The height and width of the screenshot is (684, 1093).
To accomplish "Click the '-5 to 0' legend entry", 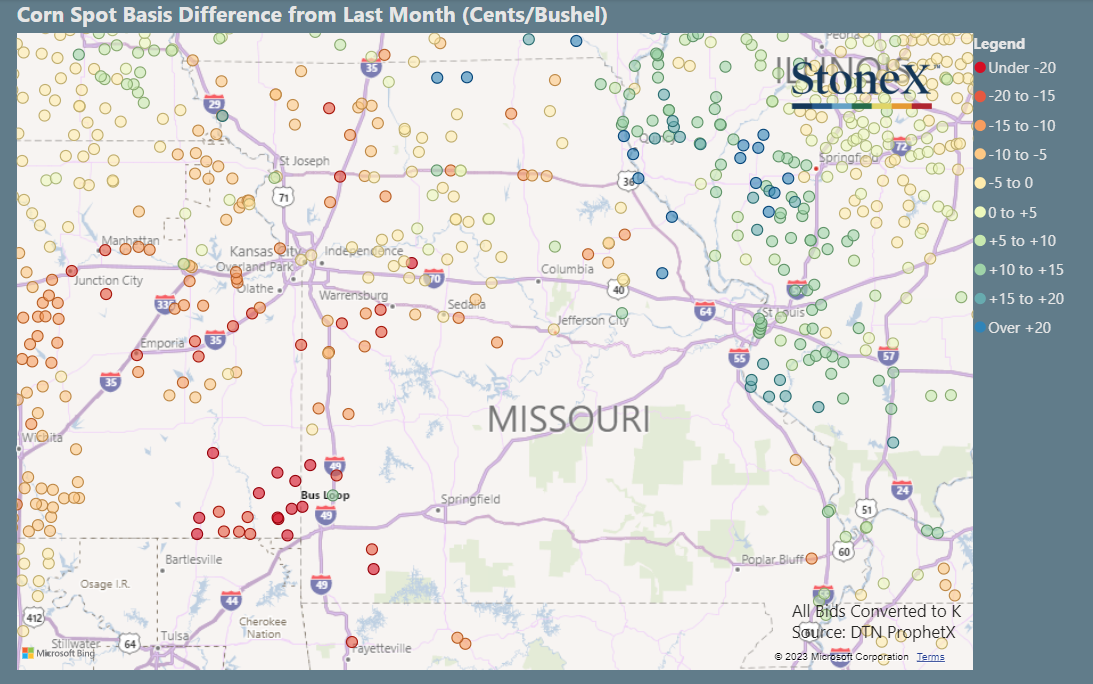I will tap(1004, 183).
